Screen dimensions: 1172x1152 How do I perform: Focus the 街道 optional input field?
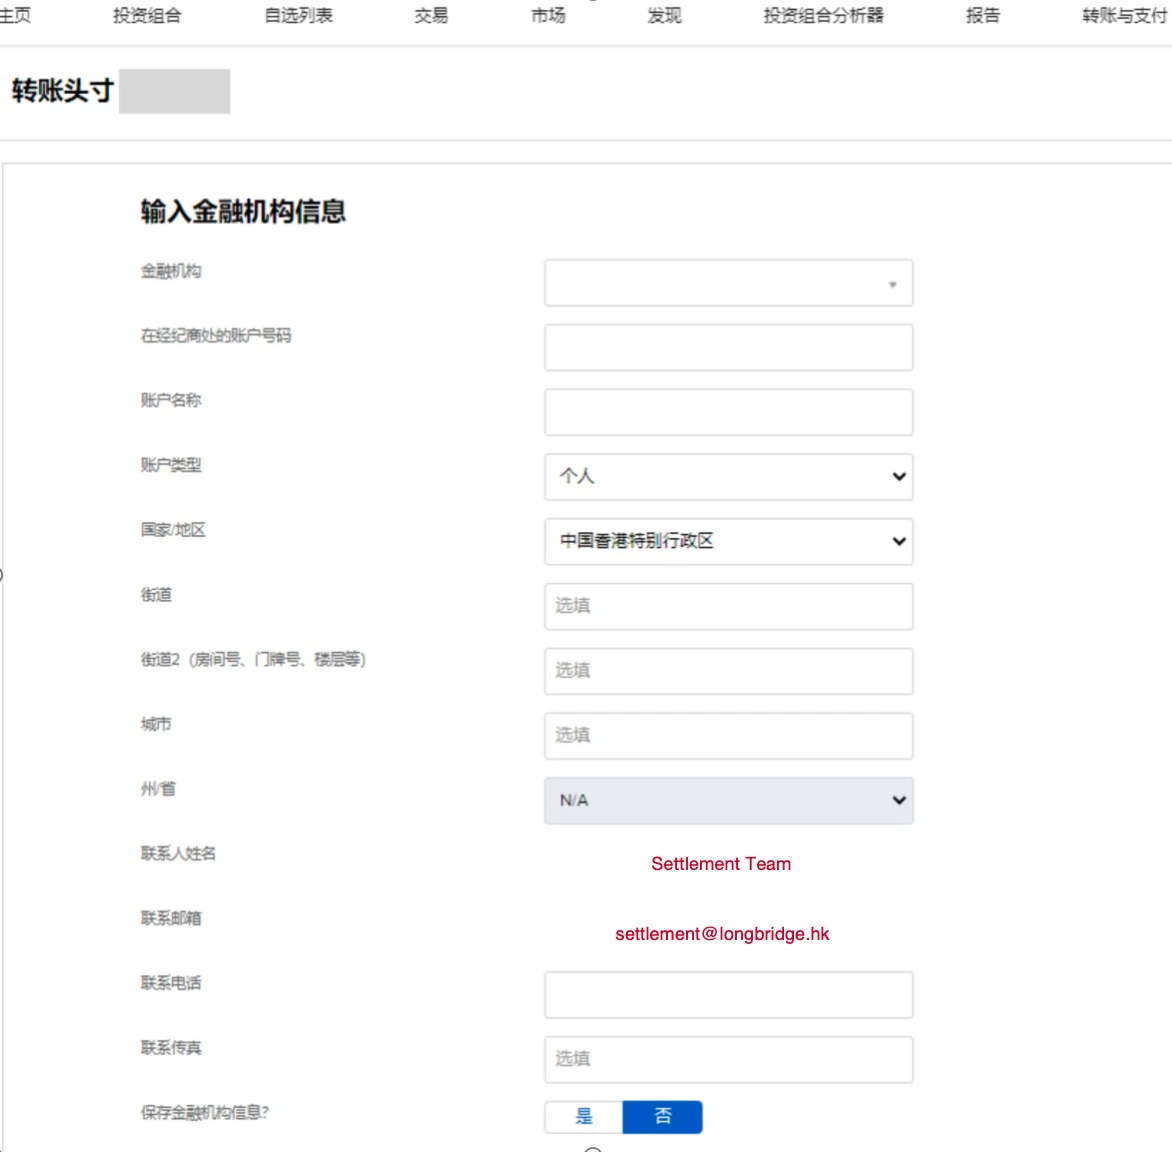click(x=728, y=606)
